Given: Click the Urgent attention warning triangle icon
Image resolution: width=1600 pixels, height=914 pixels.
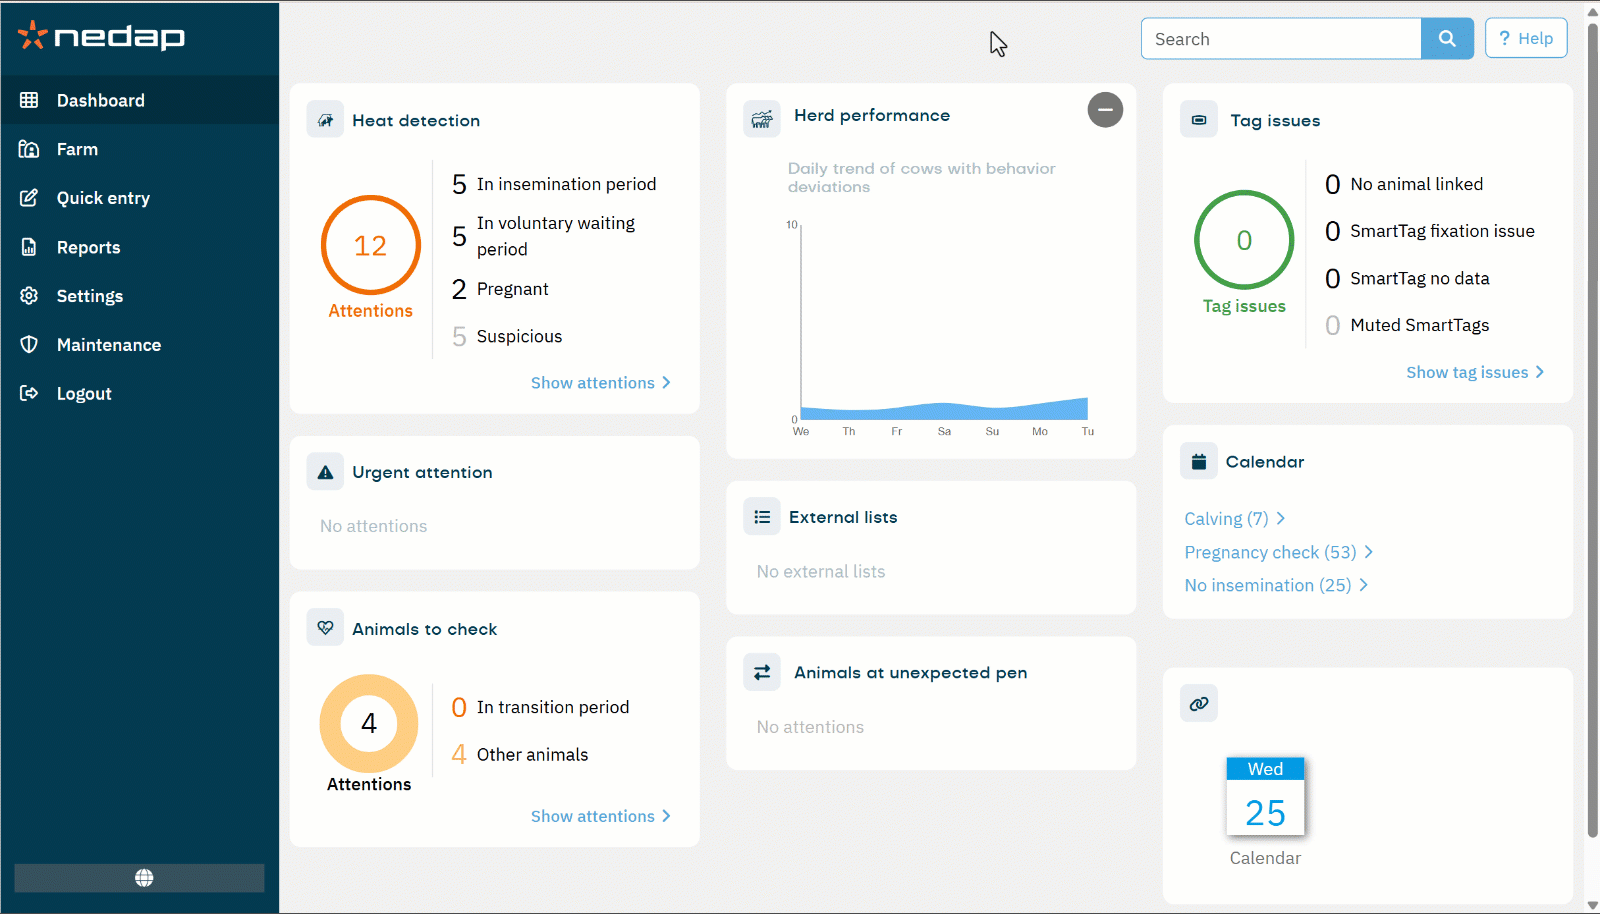Looking at the screenshot, I should click(325, 472).
